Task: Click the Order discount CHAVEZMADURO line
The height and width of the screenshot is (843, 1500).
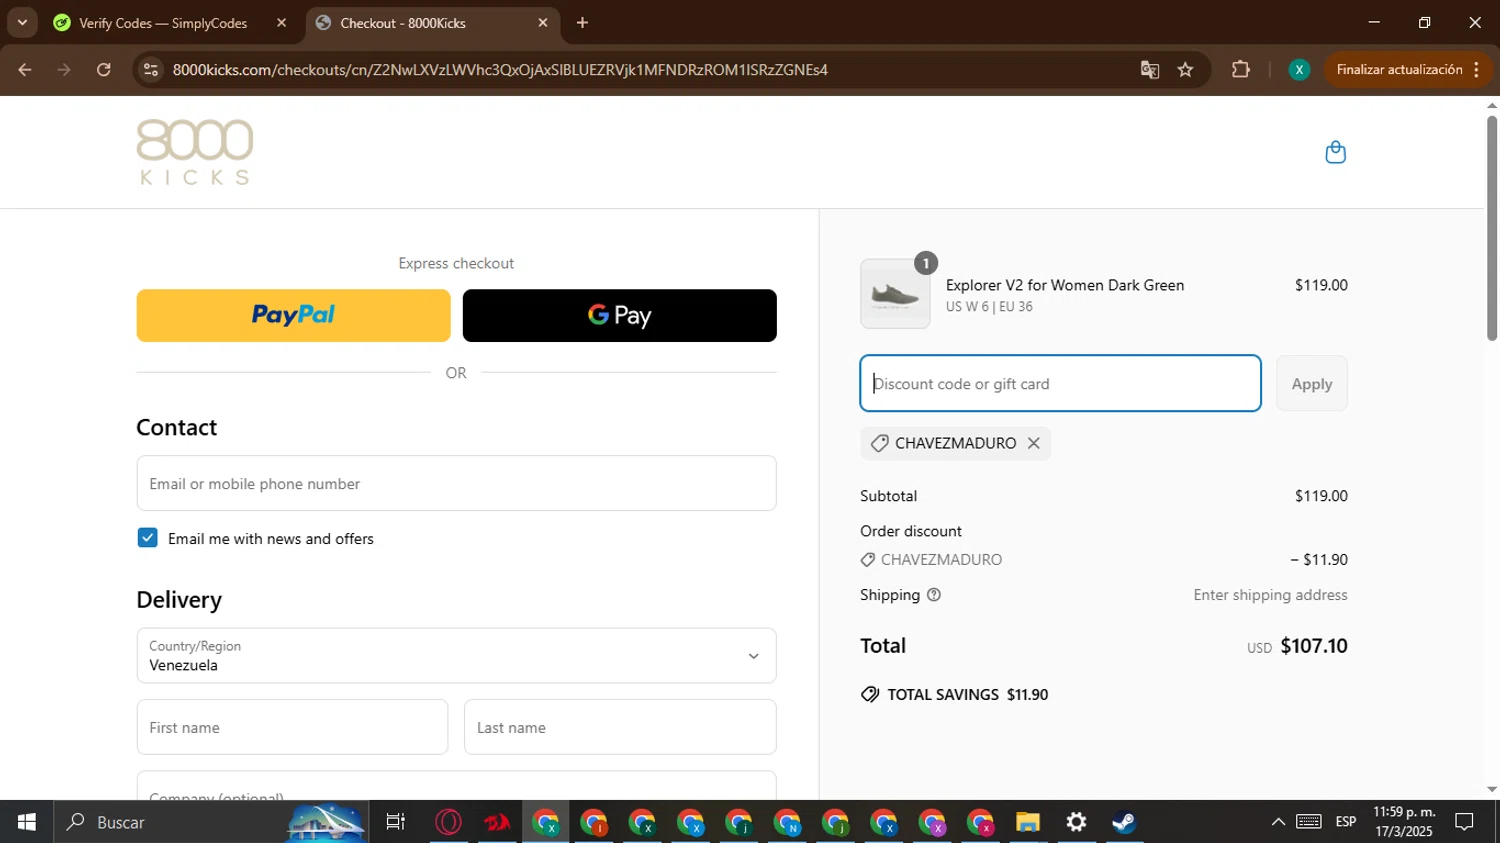Action: tap(1104, 560)
